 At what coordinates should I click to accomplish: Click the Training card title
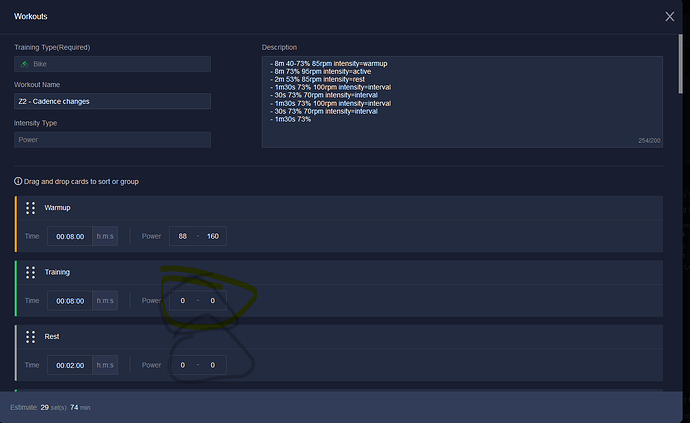[x=57, y=272]
